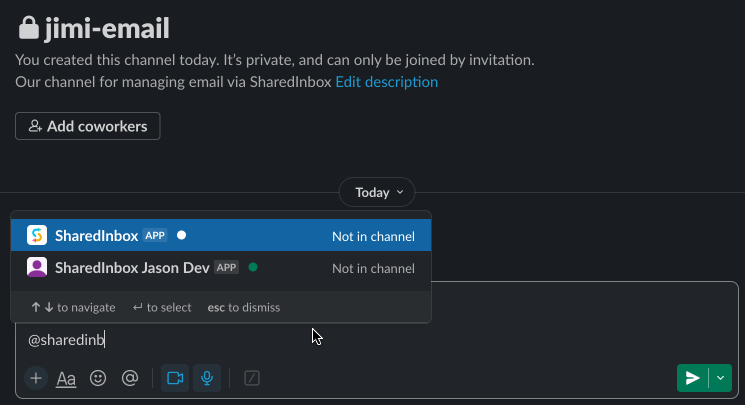Viewport: 745px width, 405px height.
Task: Click the mention @ icon in the toolbar
Action: click(130, 378)
